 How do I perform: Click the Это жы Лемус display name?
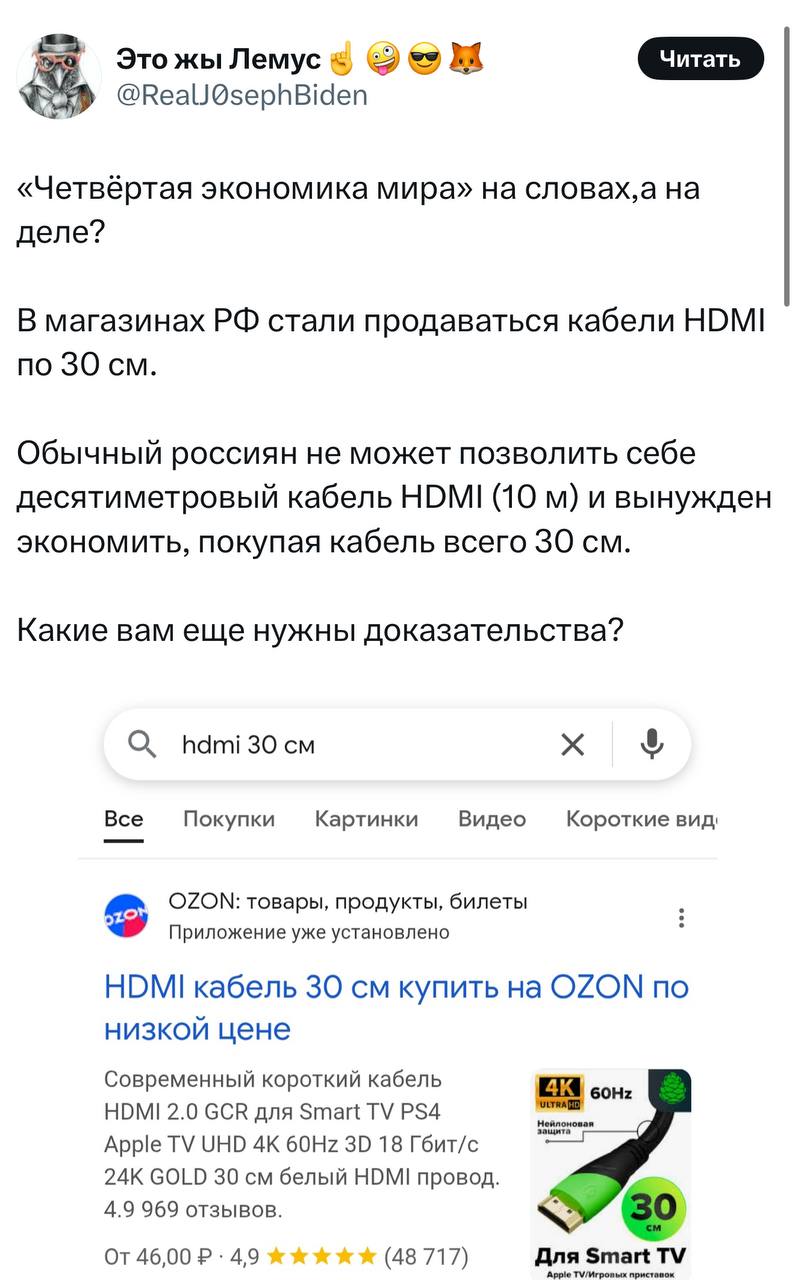(219, 60)
